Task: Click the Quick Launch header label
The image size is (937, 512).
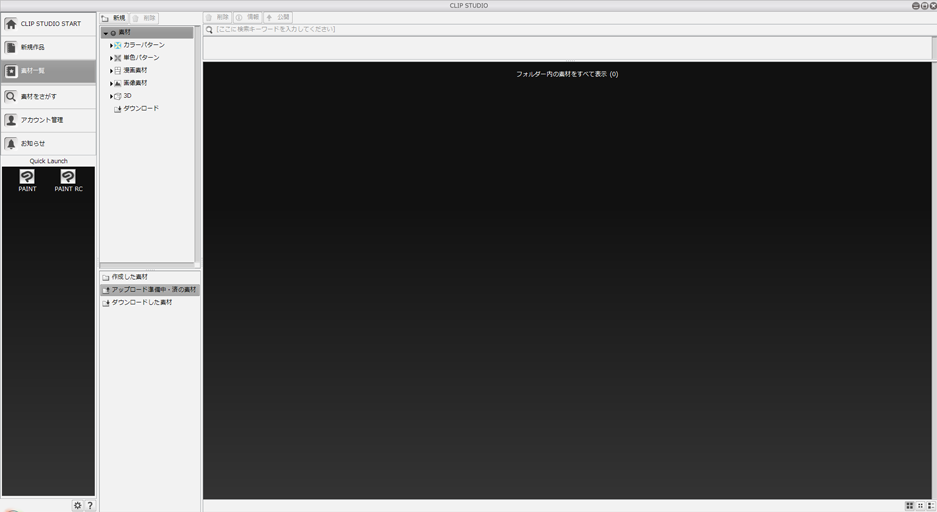Action: tap(48, 161)
